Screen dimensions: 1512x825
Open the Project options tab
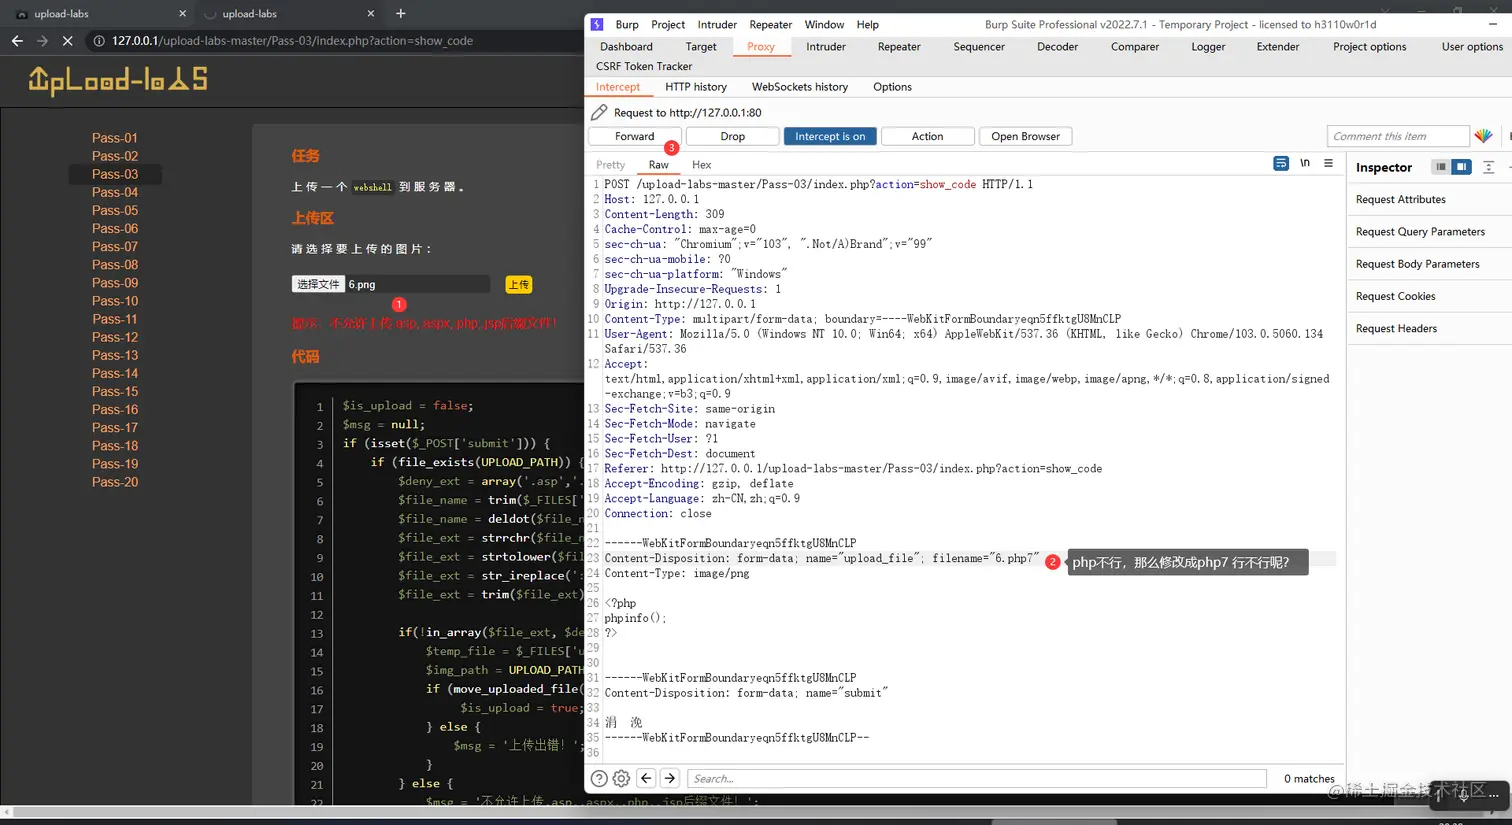[x=1369, y=46]
